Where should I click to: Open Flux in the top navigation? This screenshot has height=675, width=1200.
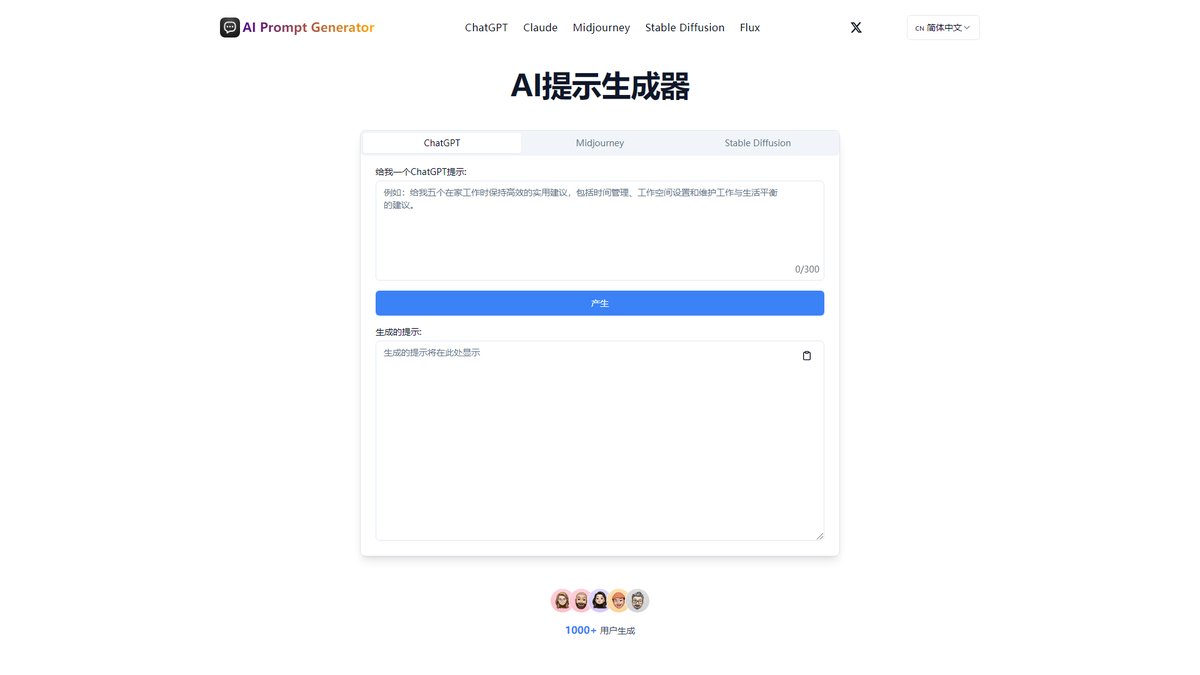click(x=750, y=28)
